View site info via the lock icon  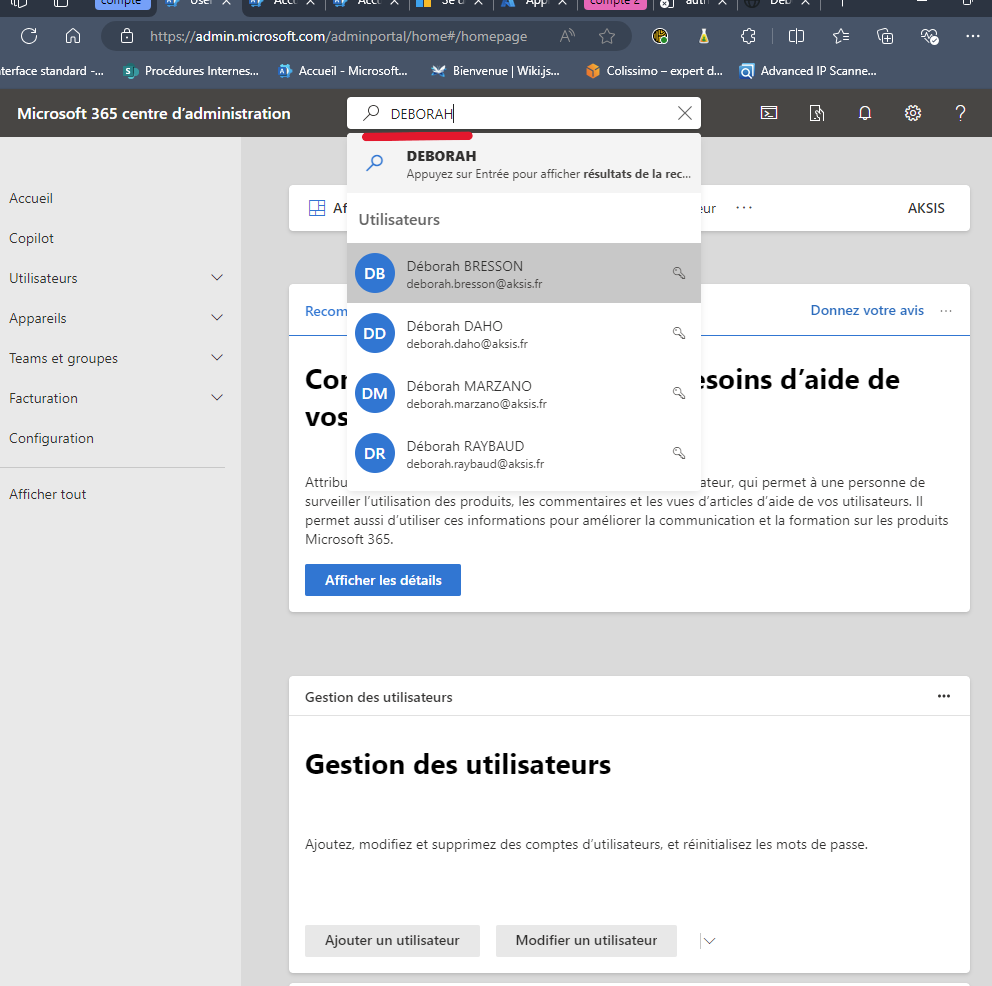tap(127, 36)
